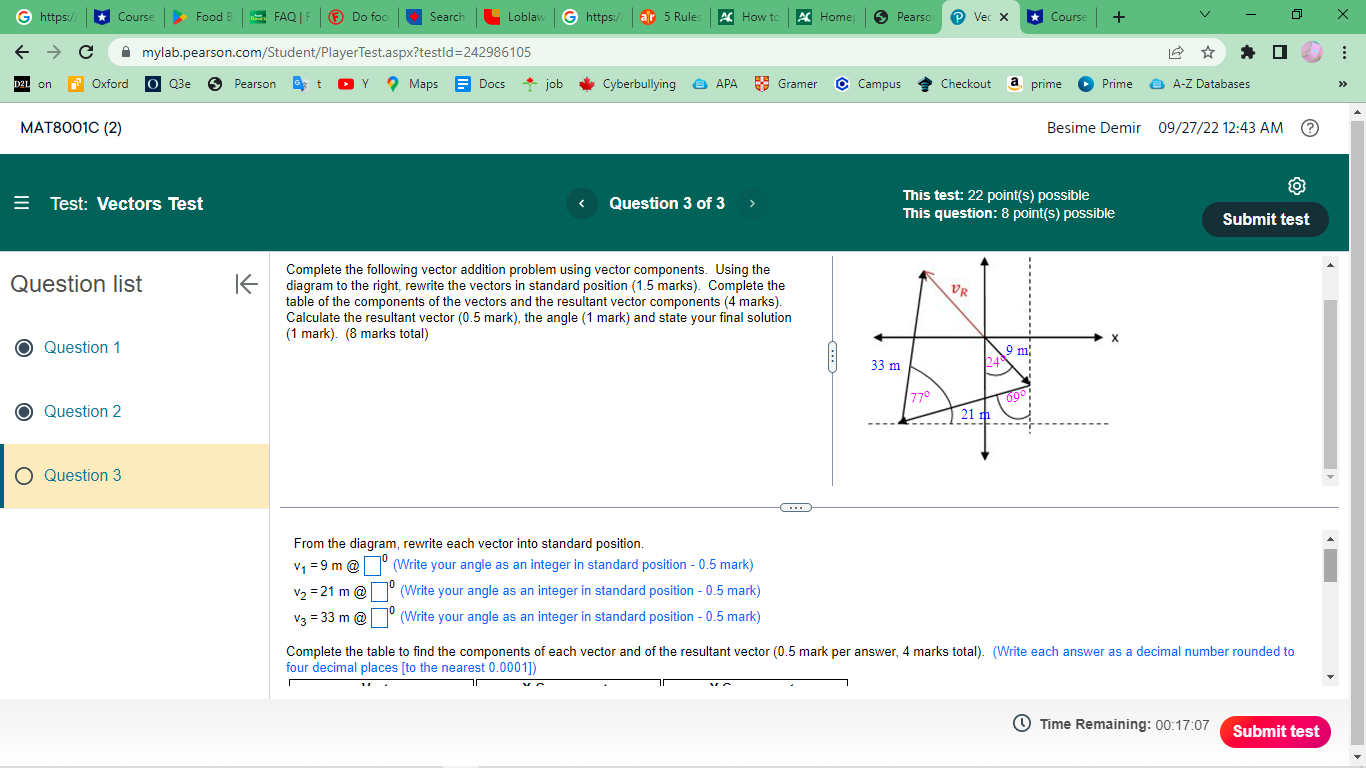The width and height of the screenshot is (1366, 768).
Task: Click the help question mark icon
Action: (1310, 128)
